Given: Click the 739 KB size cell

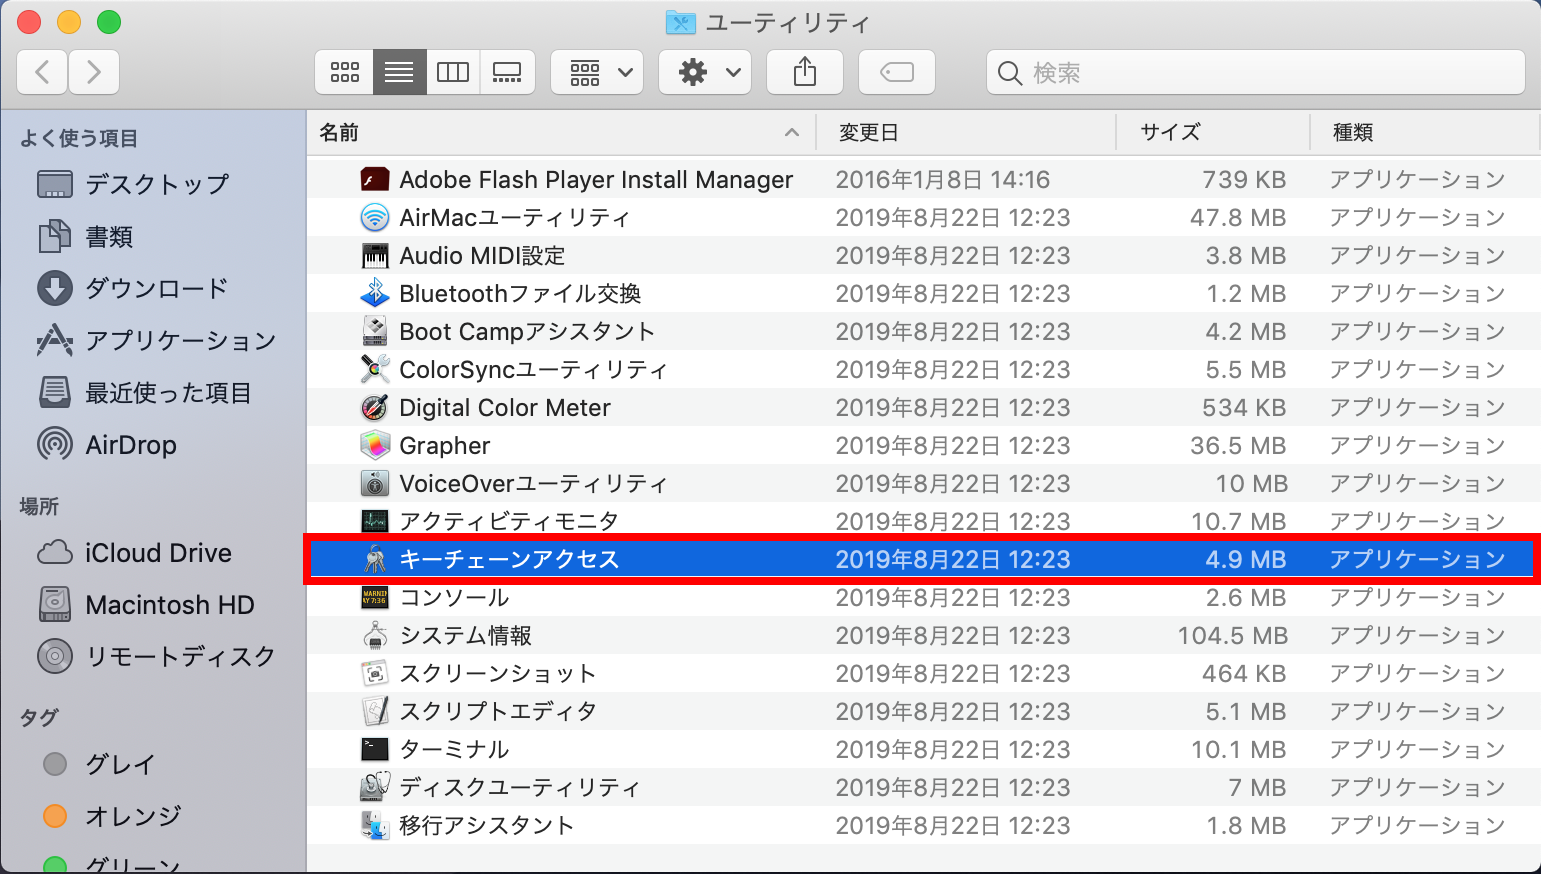Looking at the screenshot, I should click(1244, 180).
